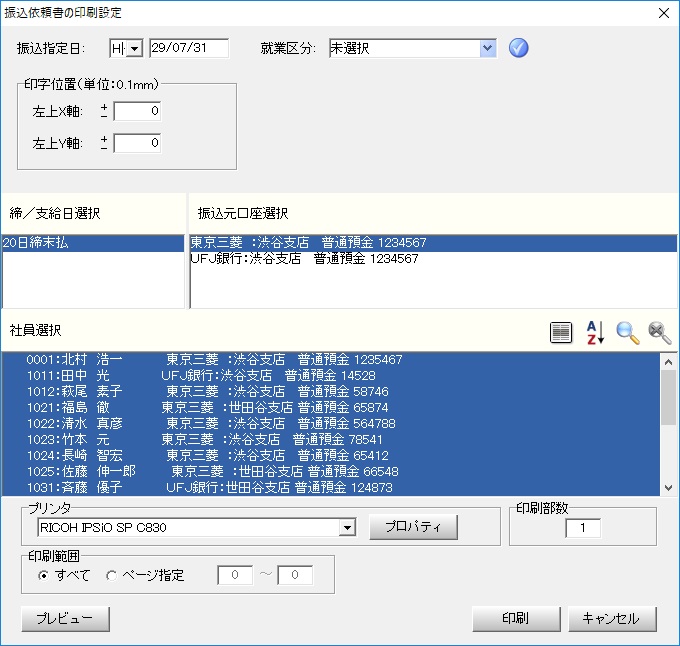Select UFJ銀行:渋谷支店 普通預金 1234567 account
680x646 pixels.
point(433,259)
